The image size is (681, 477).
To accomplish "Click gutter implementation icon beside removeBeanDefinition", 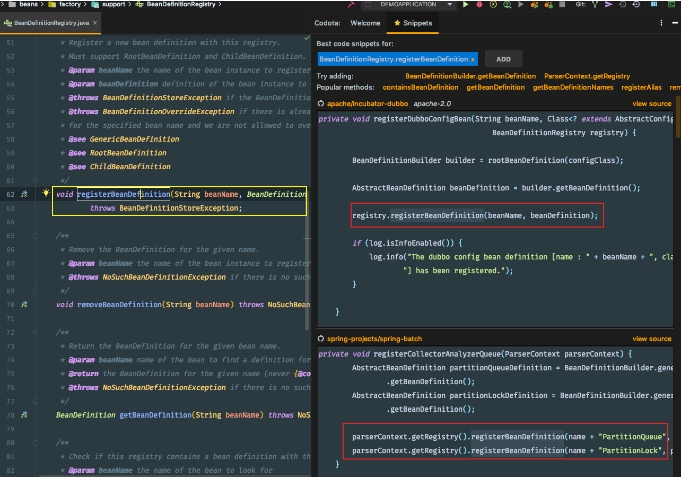I will [24, 305].
